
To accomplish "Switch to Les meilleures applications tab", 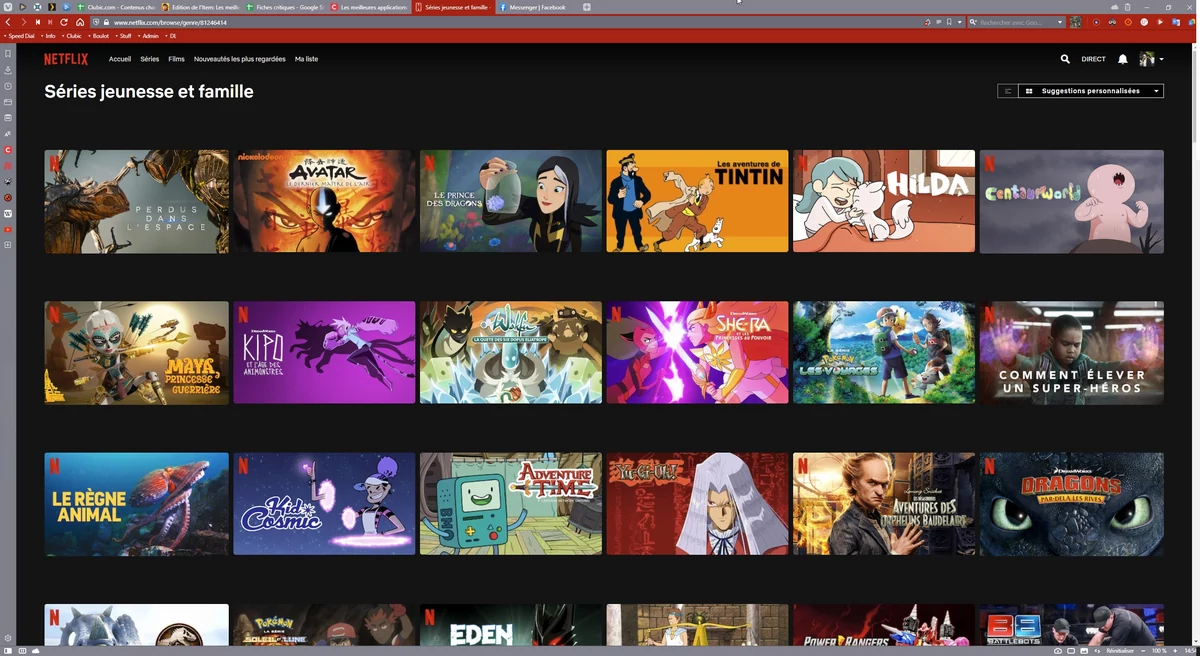I will tap(369, 7).
